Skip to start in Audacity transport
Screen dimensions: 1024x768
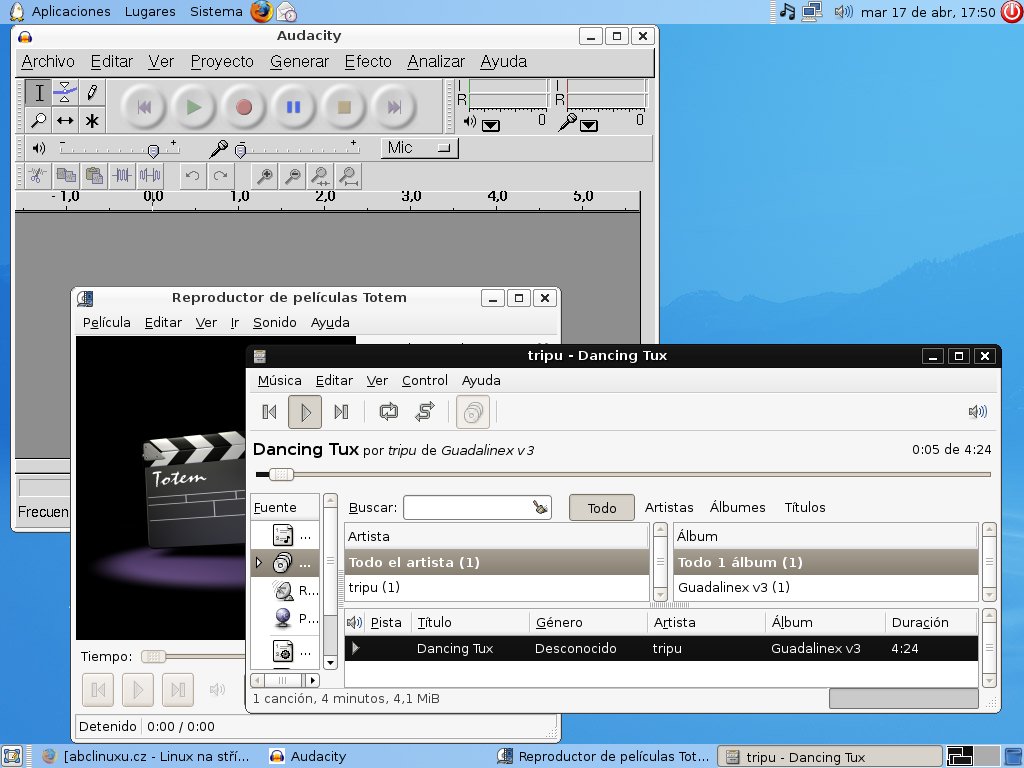point(144,107)
